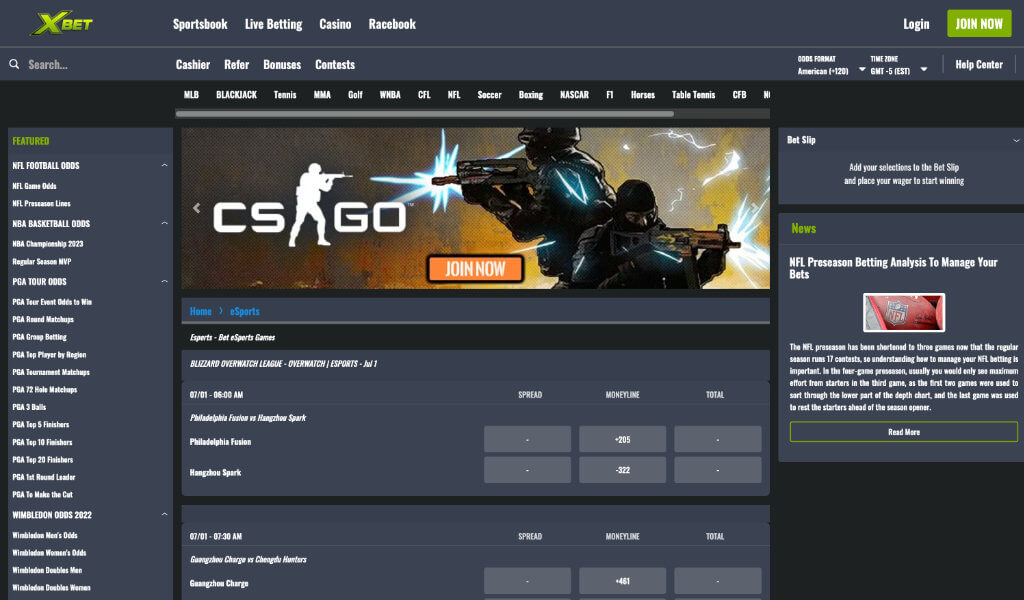Open Wimbledon Women's Odds link

(x=49, y=553)
